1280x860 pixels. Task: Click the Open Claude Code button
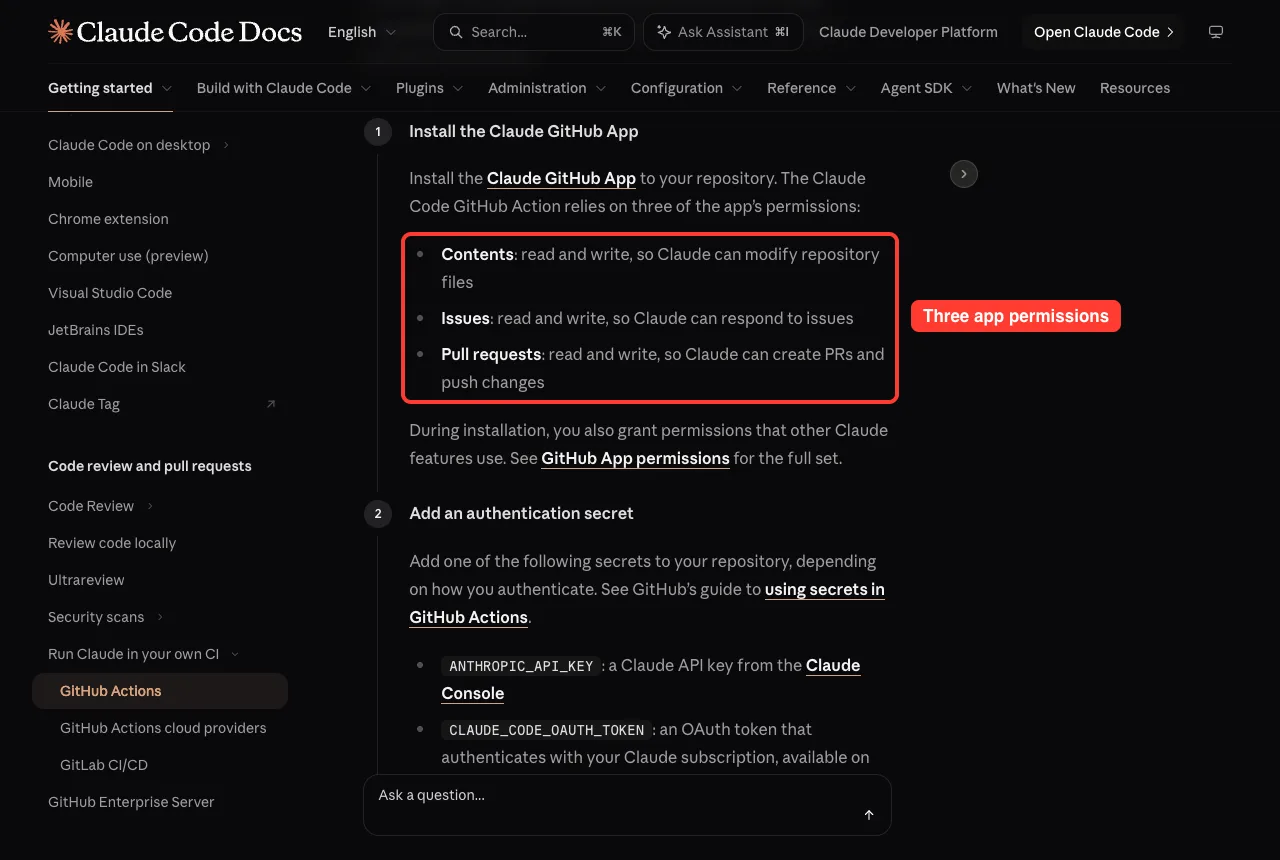pyautogui.click(x=1103, y=32)
